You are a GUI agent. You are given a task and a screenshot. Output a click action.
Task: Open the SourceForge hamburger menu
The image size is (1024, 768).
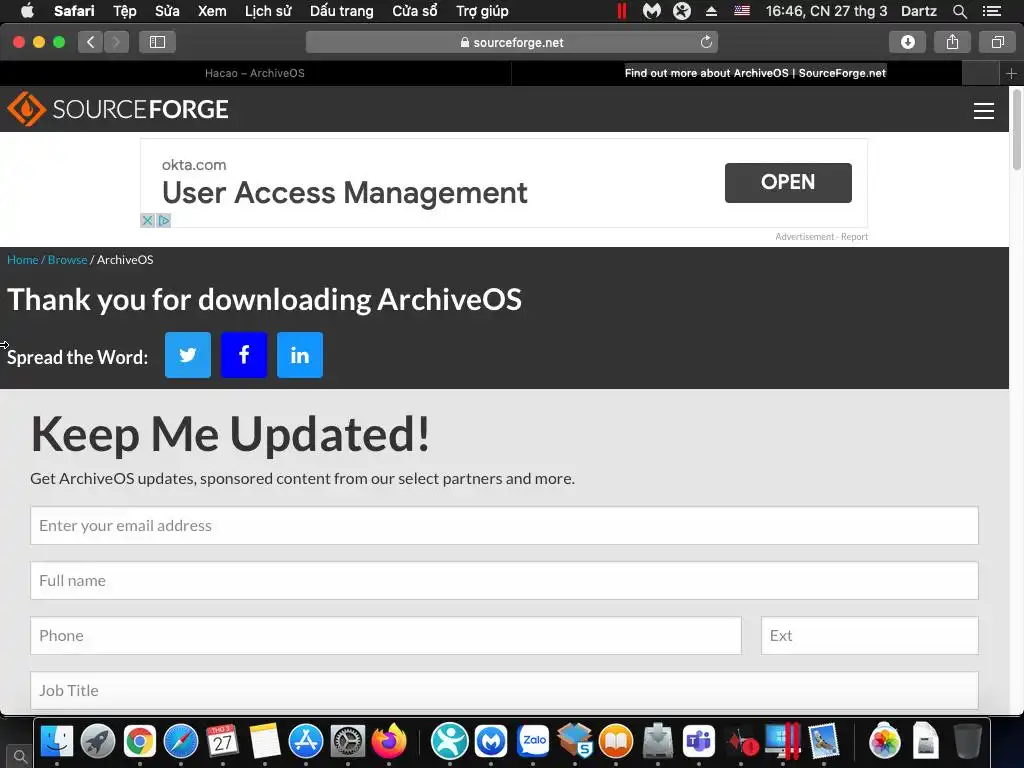(984, 110)
